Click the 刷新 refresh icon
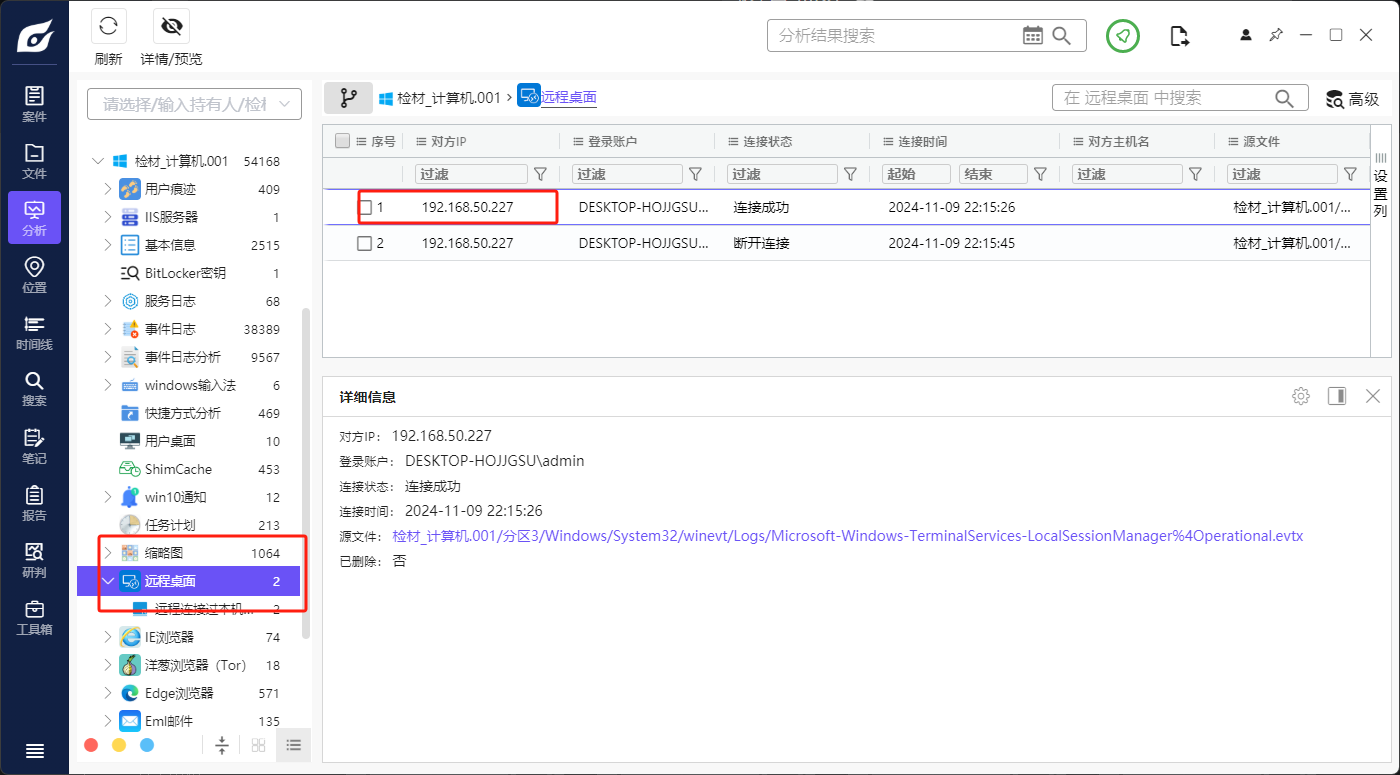 click(108, 27)
